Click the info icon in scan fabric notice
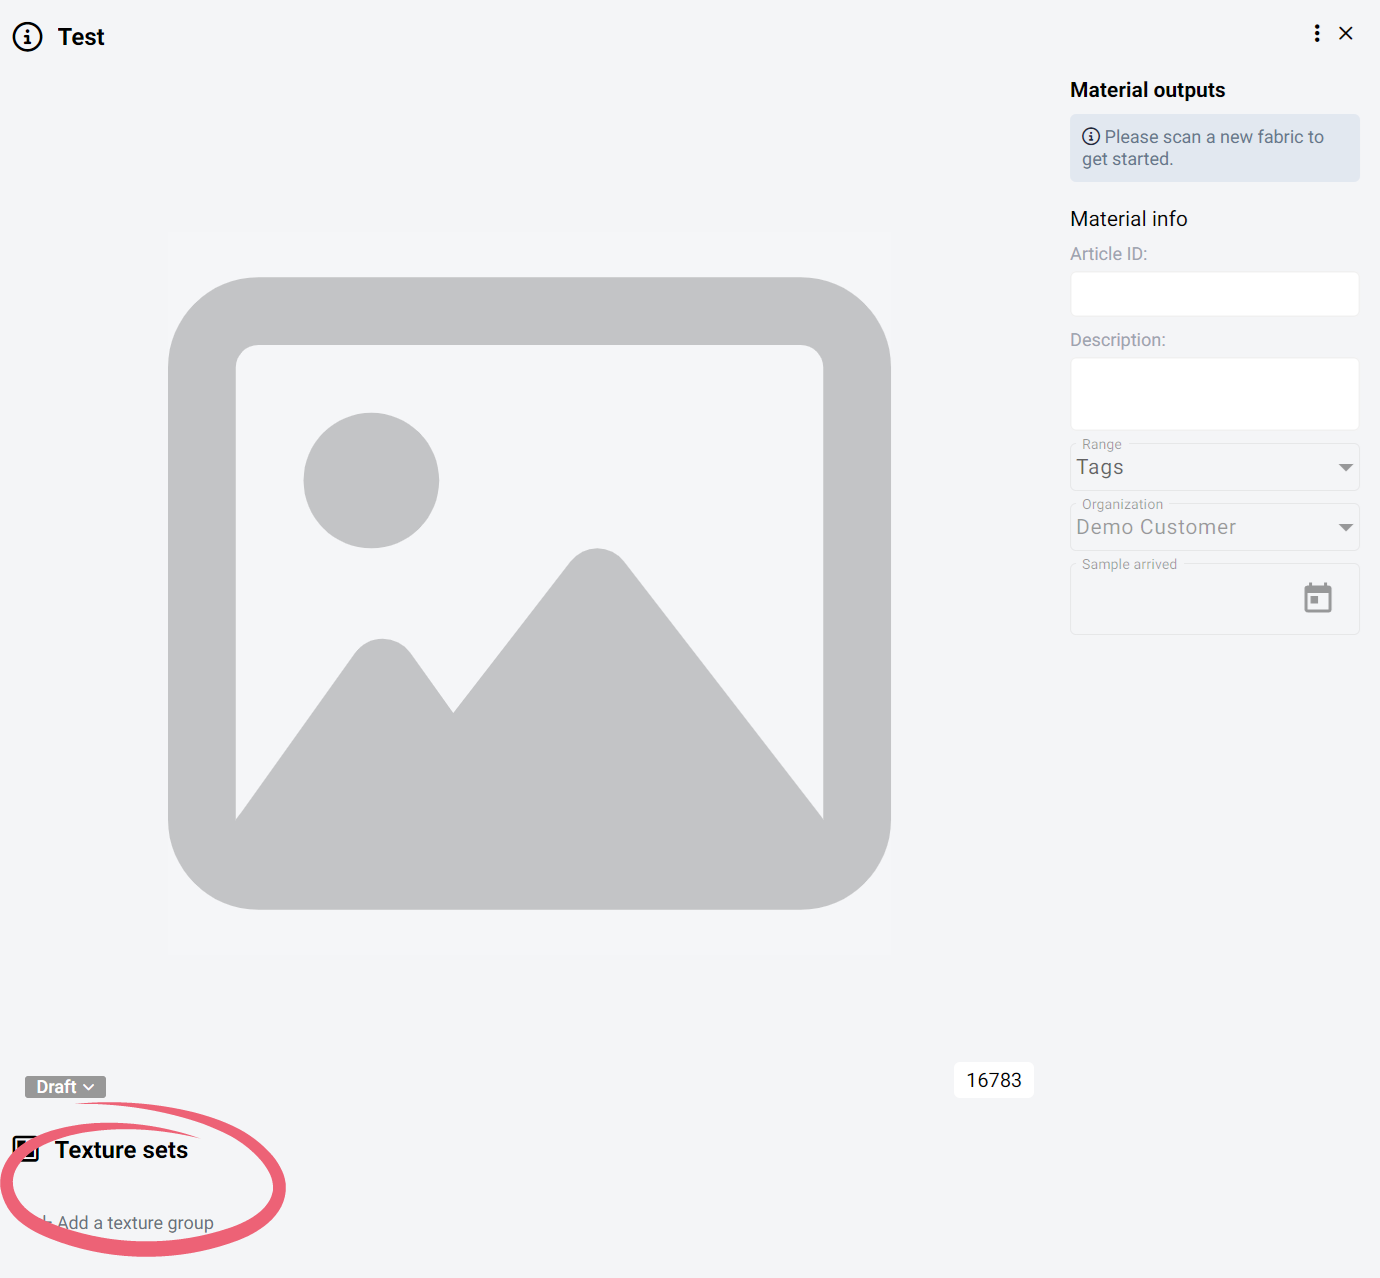Screen dimensions: 1380x1278 (x=1091, y=137)
